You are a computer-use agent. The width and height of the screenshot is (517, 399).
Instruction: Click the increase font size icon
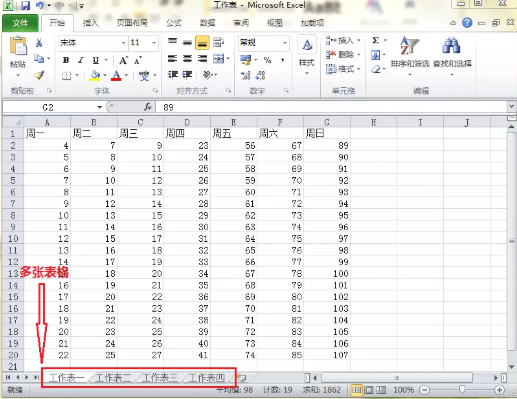pyautogui.click(x=123, y=60)
